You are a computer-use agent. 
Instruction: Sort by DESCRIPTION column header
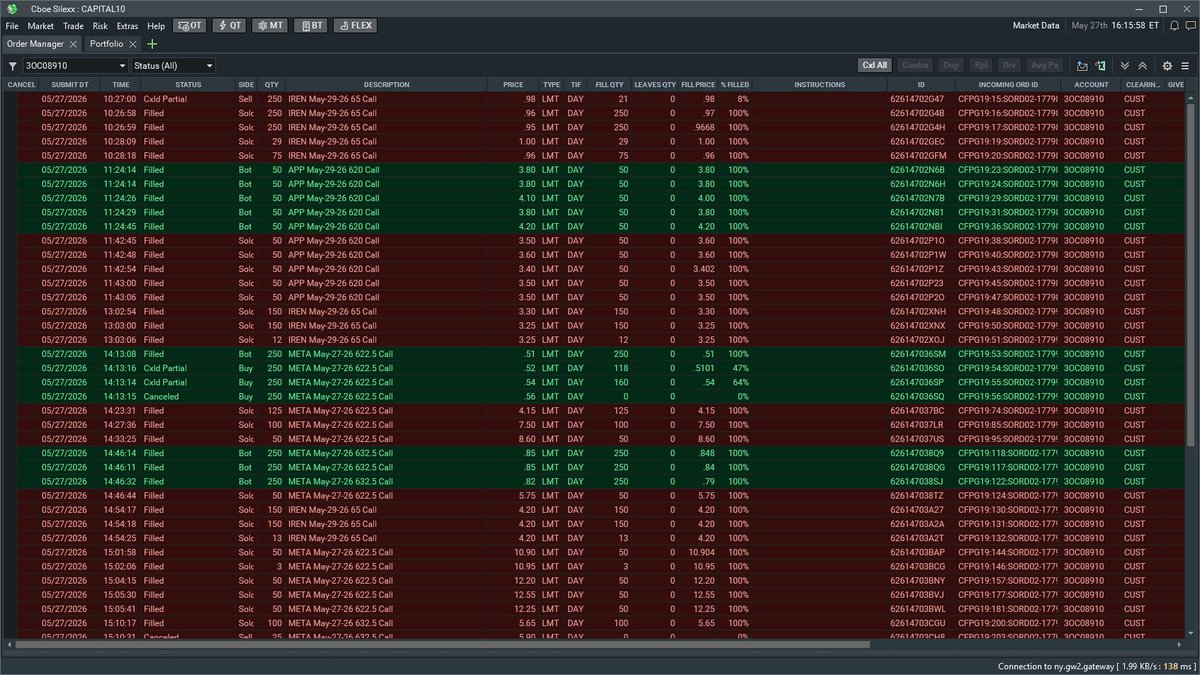386,85
